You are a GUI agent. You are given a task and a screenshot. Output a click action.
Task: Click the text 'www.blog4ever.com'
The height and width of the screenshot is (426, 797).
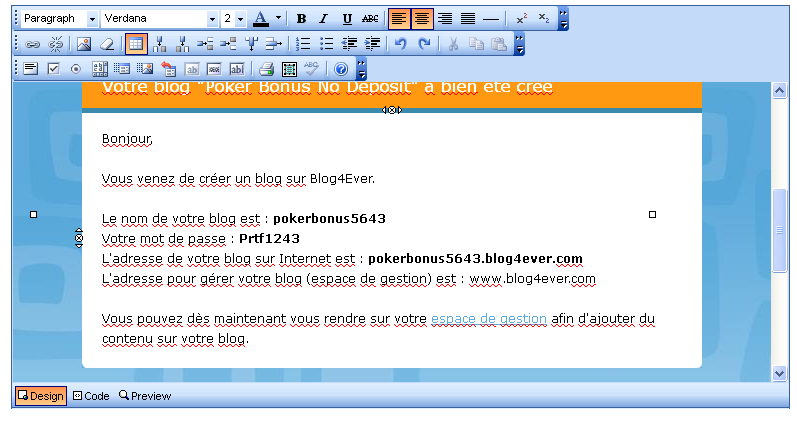click(532, 279)
